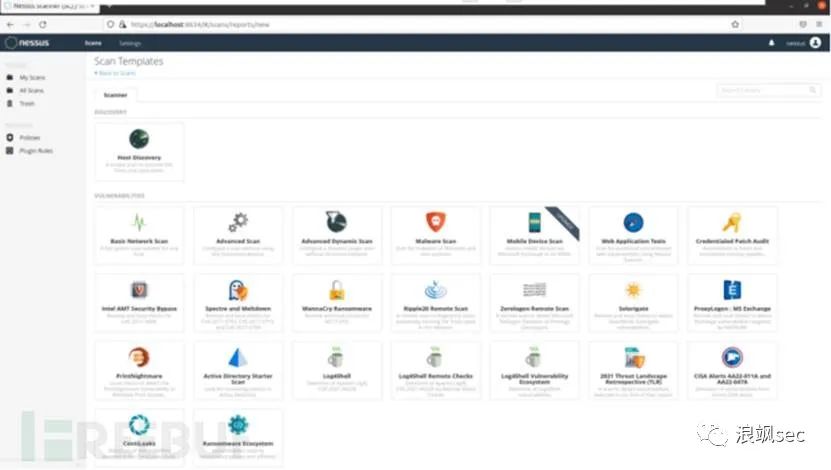The height and width of the screenshot is (470, 831).
Task: Select the CISA Alerts AA22-011A icon
Action: point(732,357)
